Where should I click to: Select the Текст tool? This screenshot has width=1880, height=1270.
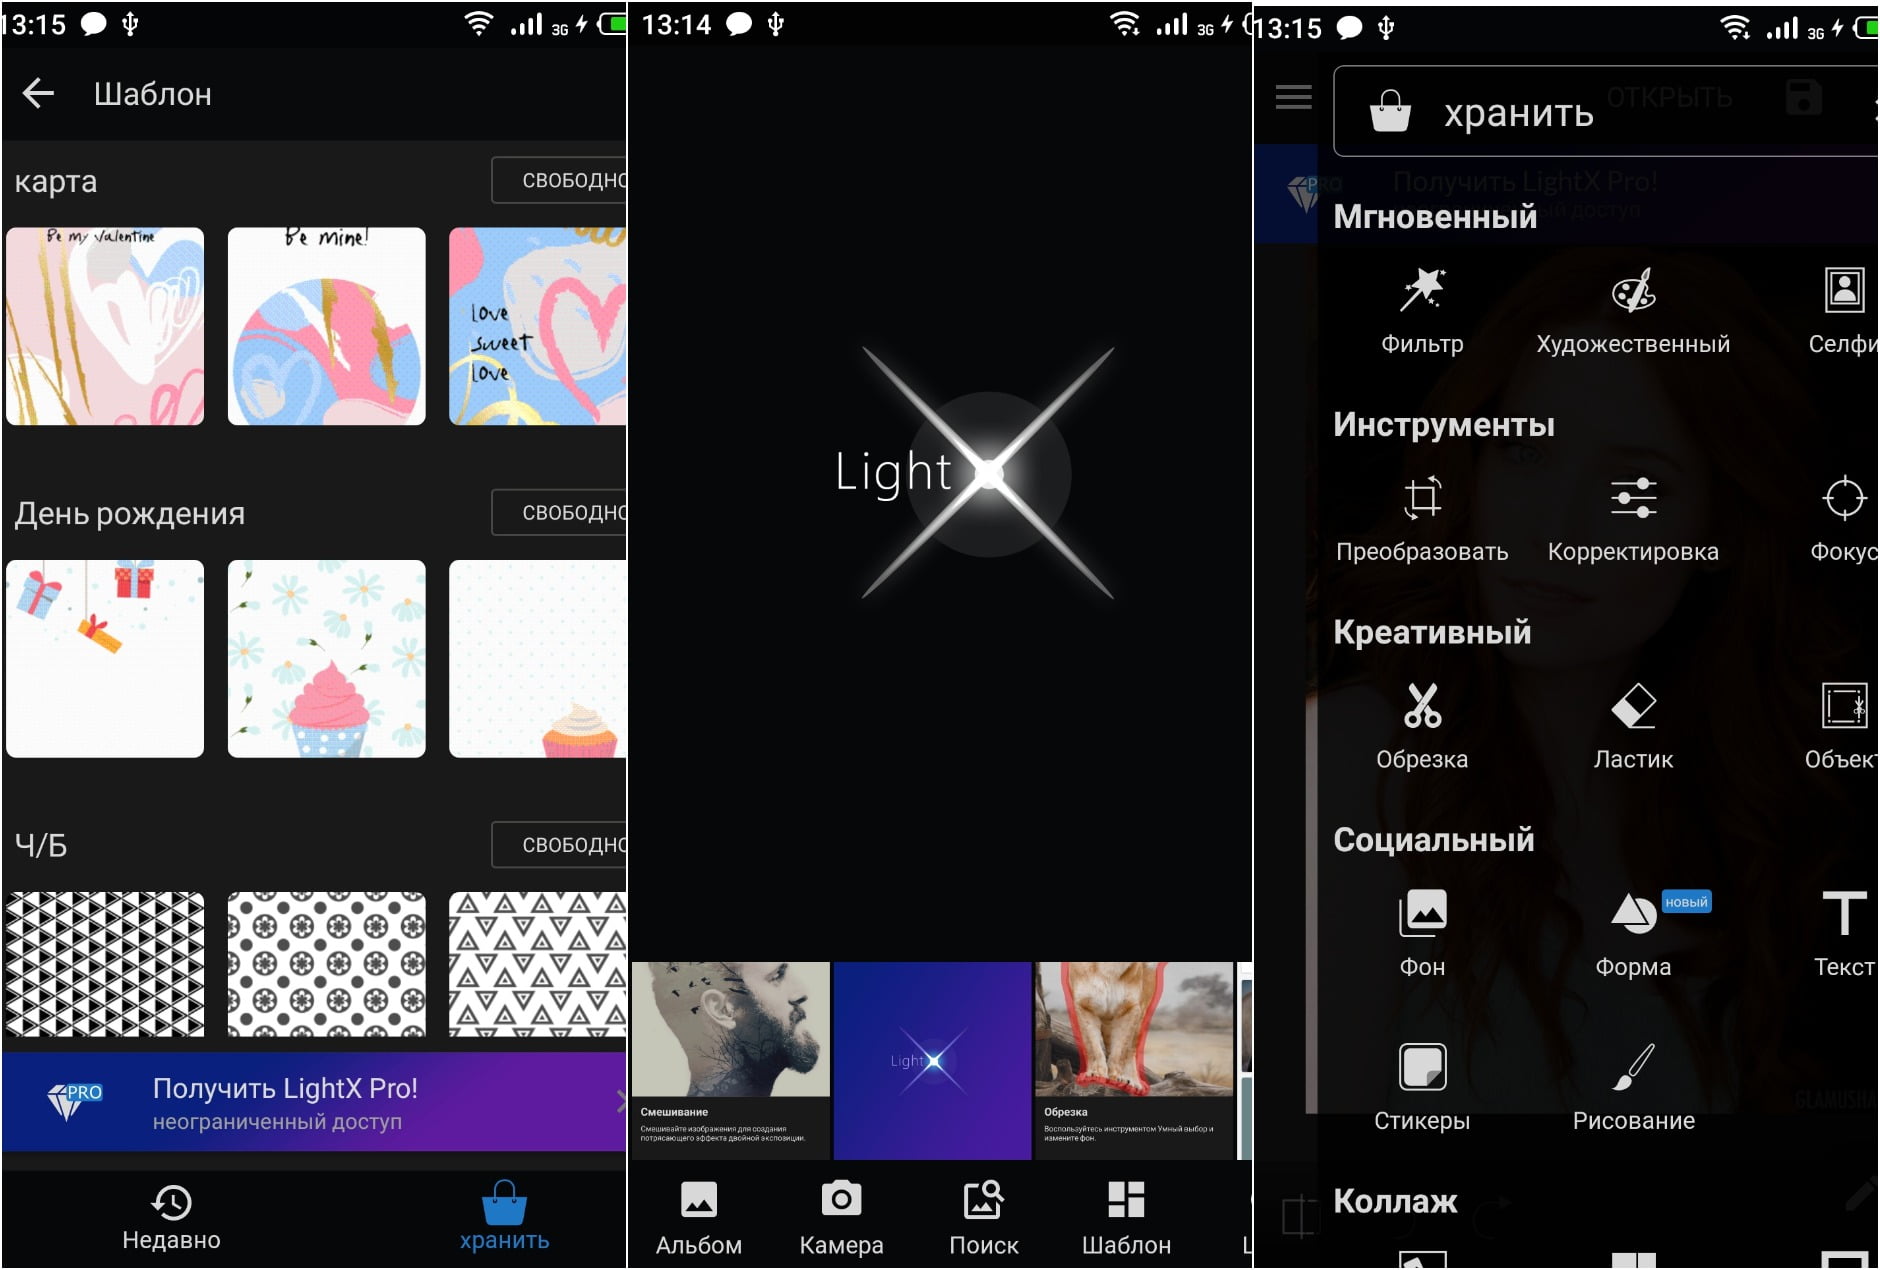coord(1843,934)
